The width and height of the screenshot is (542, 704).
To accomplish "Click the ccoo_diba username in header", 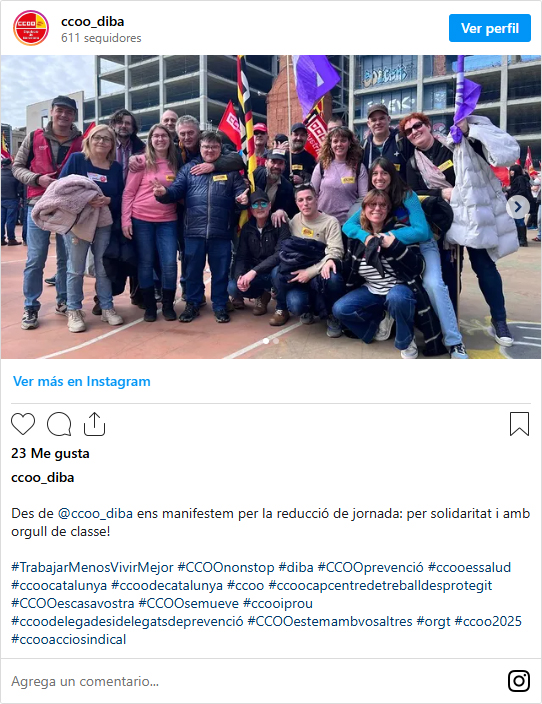I will point(93,22).
